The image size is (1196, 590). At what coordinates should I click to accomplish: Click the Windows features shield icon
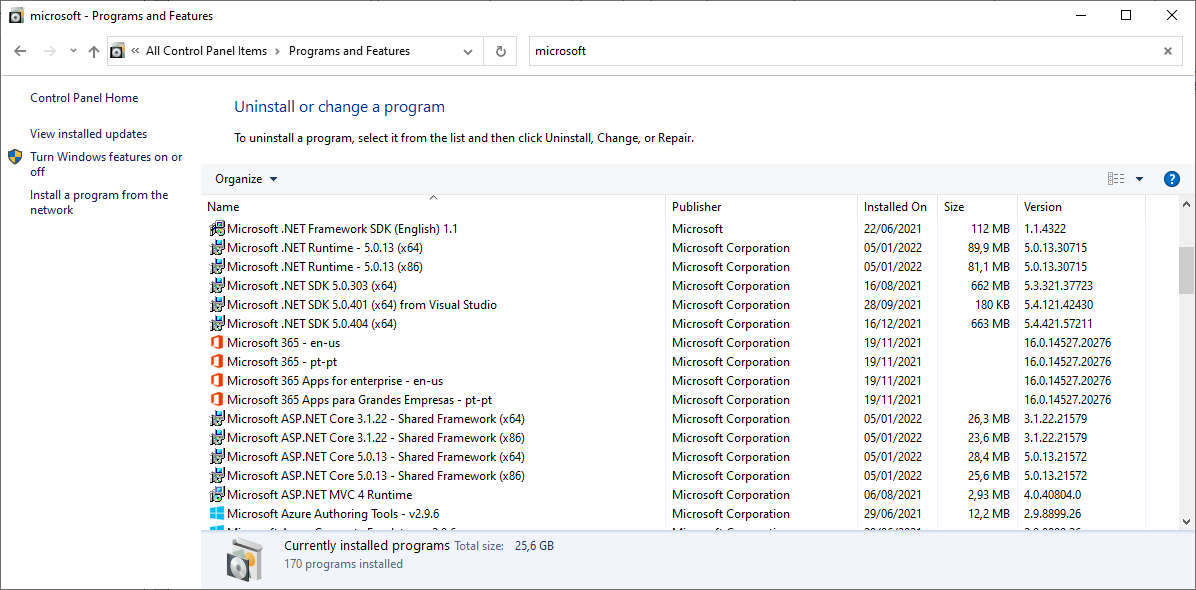coord(15,157)
